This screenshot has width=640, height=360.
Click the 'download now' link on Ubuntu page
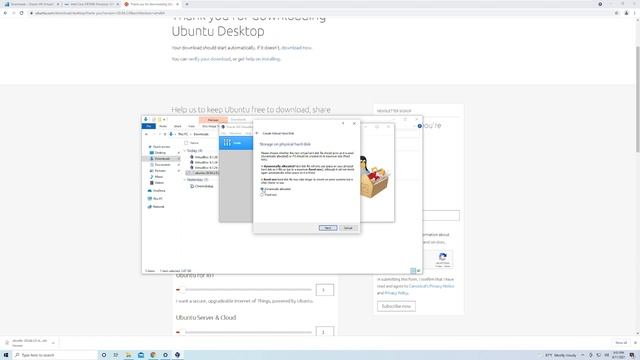(296, 48)
